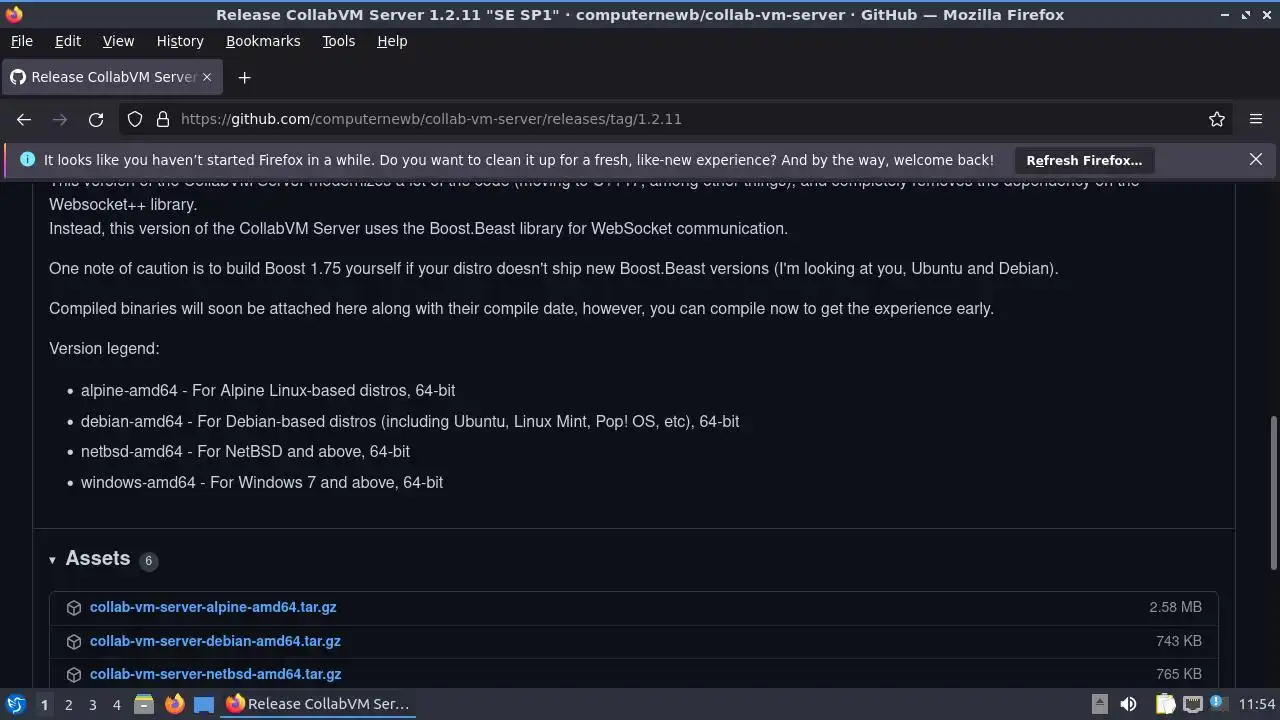
Task: Click the 2.58 MB file size text
Action: click(x=1176, y=607)
